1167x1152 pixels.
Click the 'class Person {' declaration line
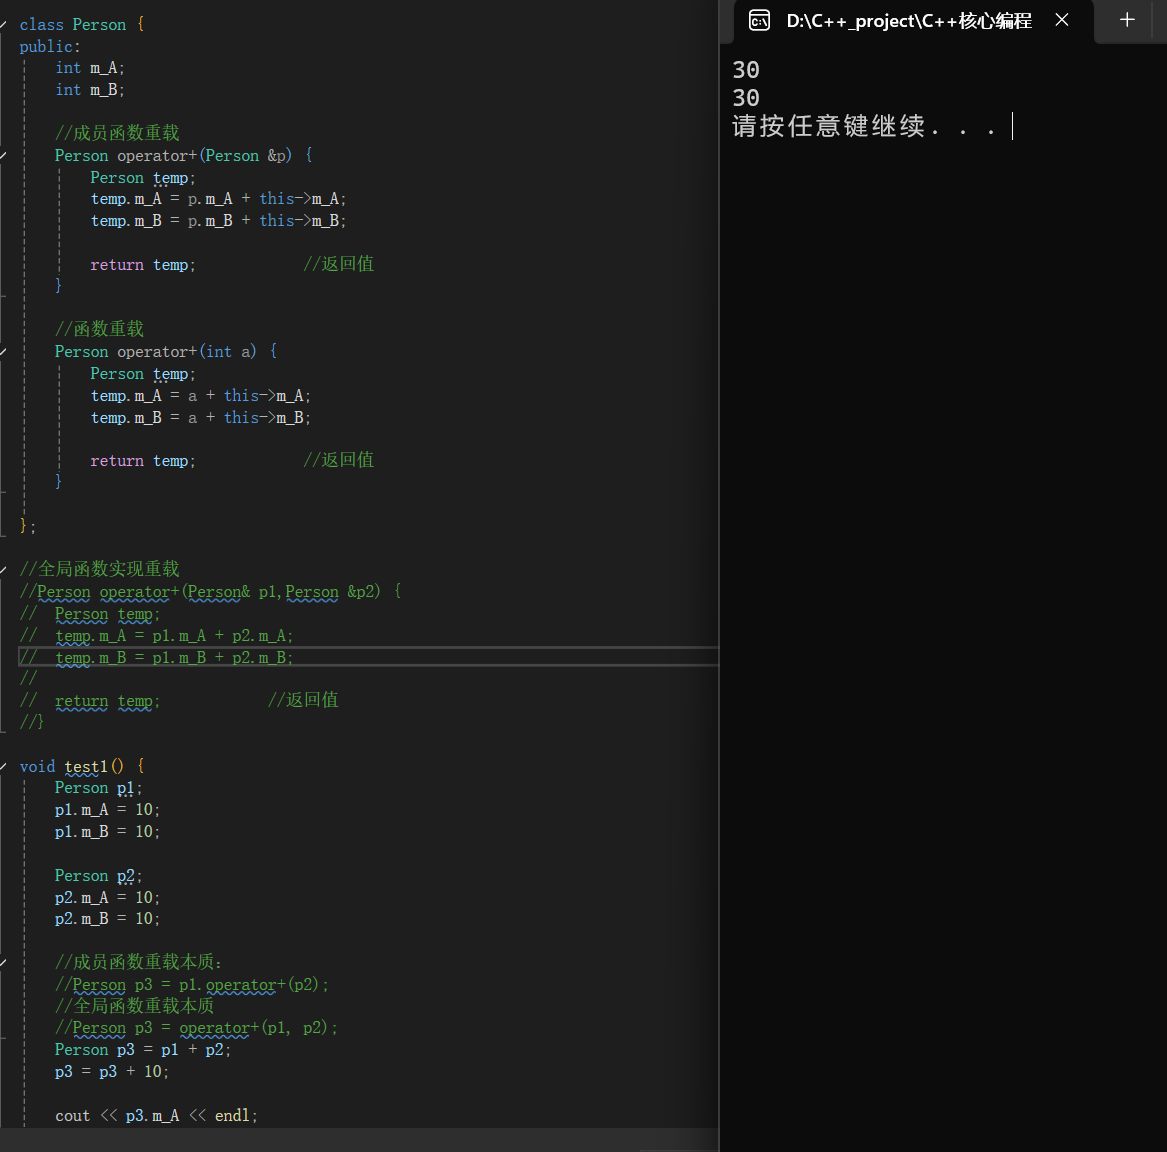point(82,25)
